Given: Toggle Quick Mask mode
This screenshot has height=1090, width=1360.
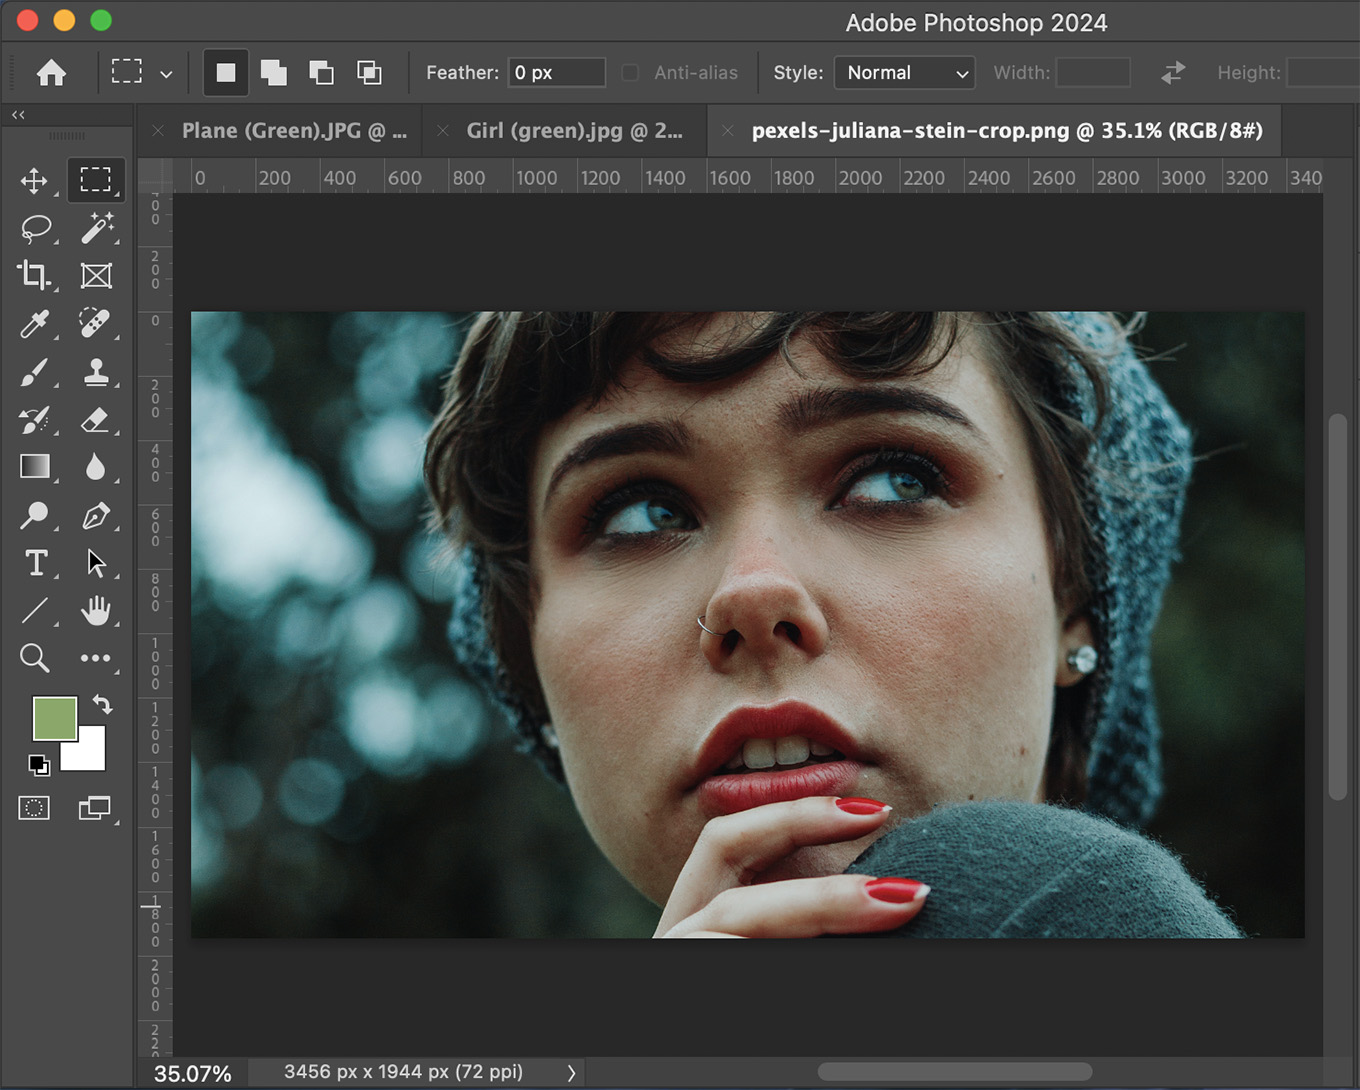Looking at the screenshot, I should pos(34,808).
